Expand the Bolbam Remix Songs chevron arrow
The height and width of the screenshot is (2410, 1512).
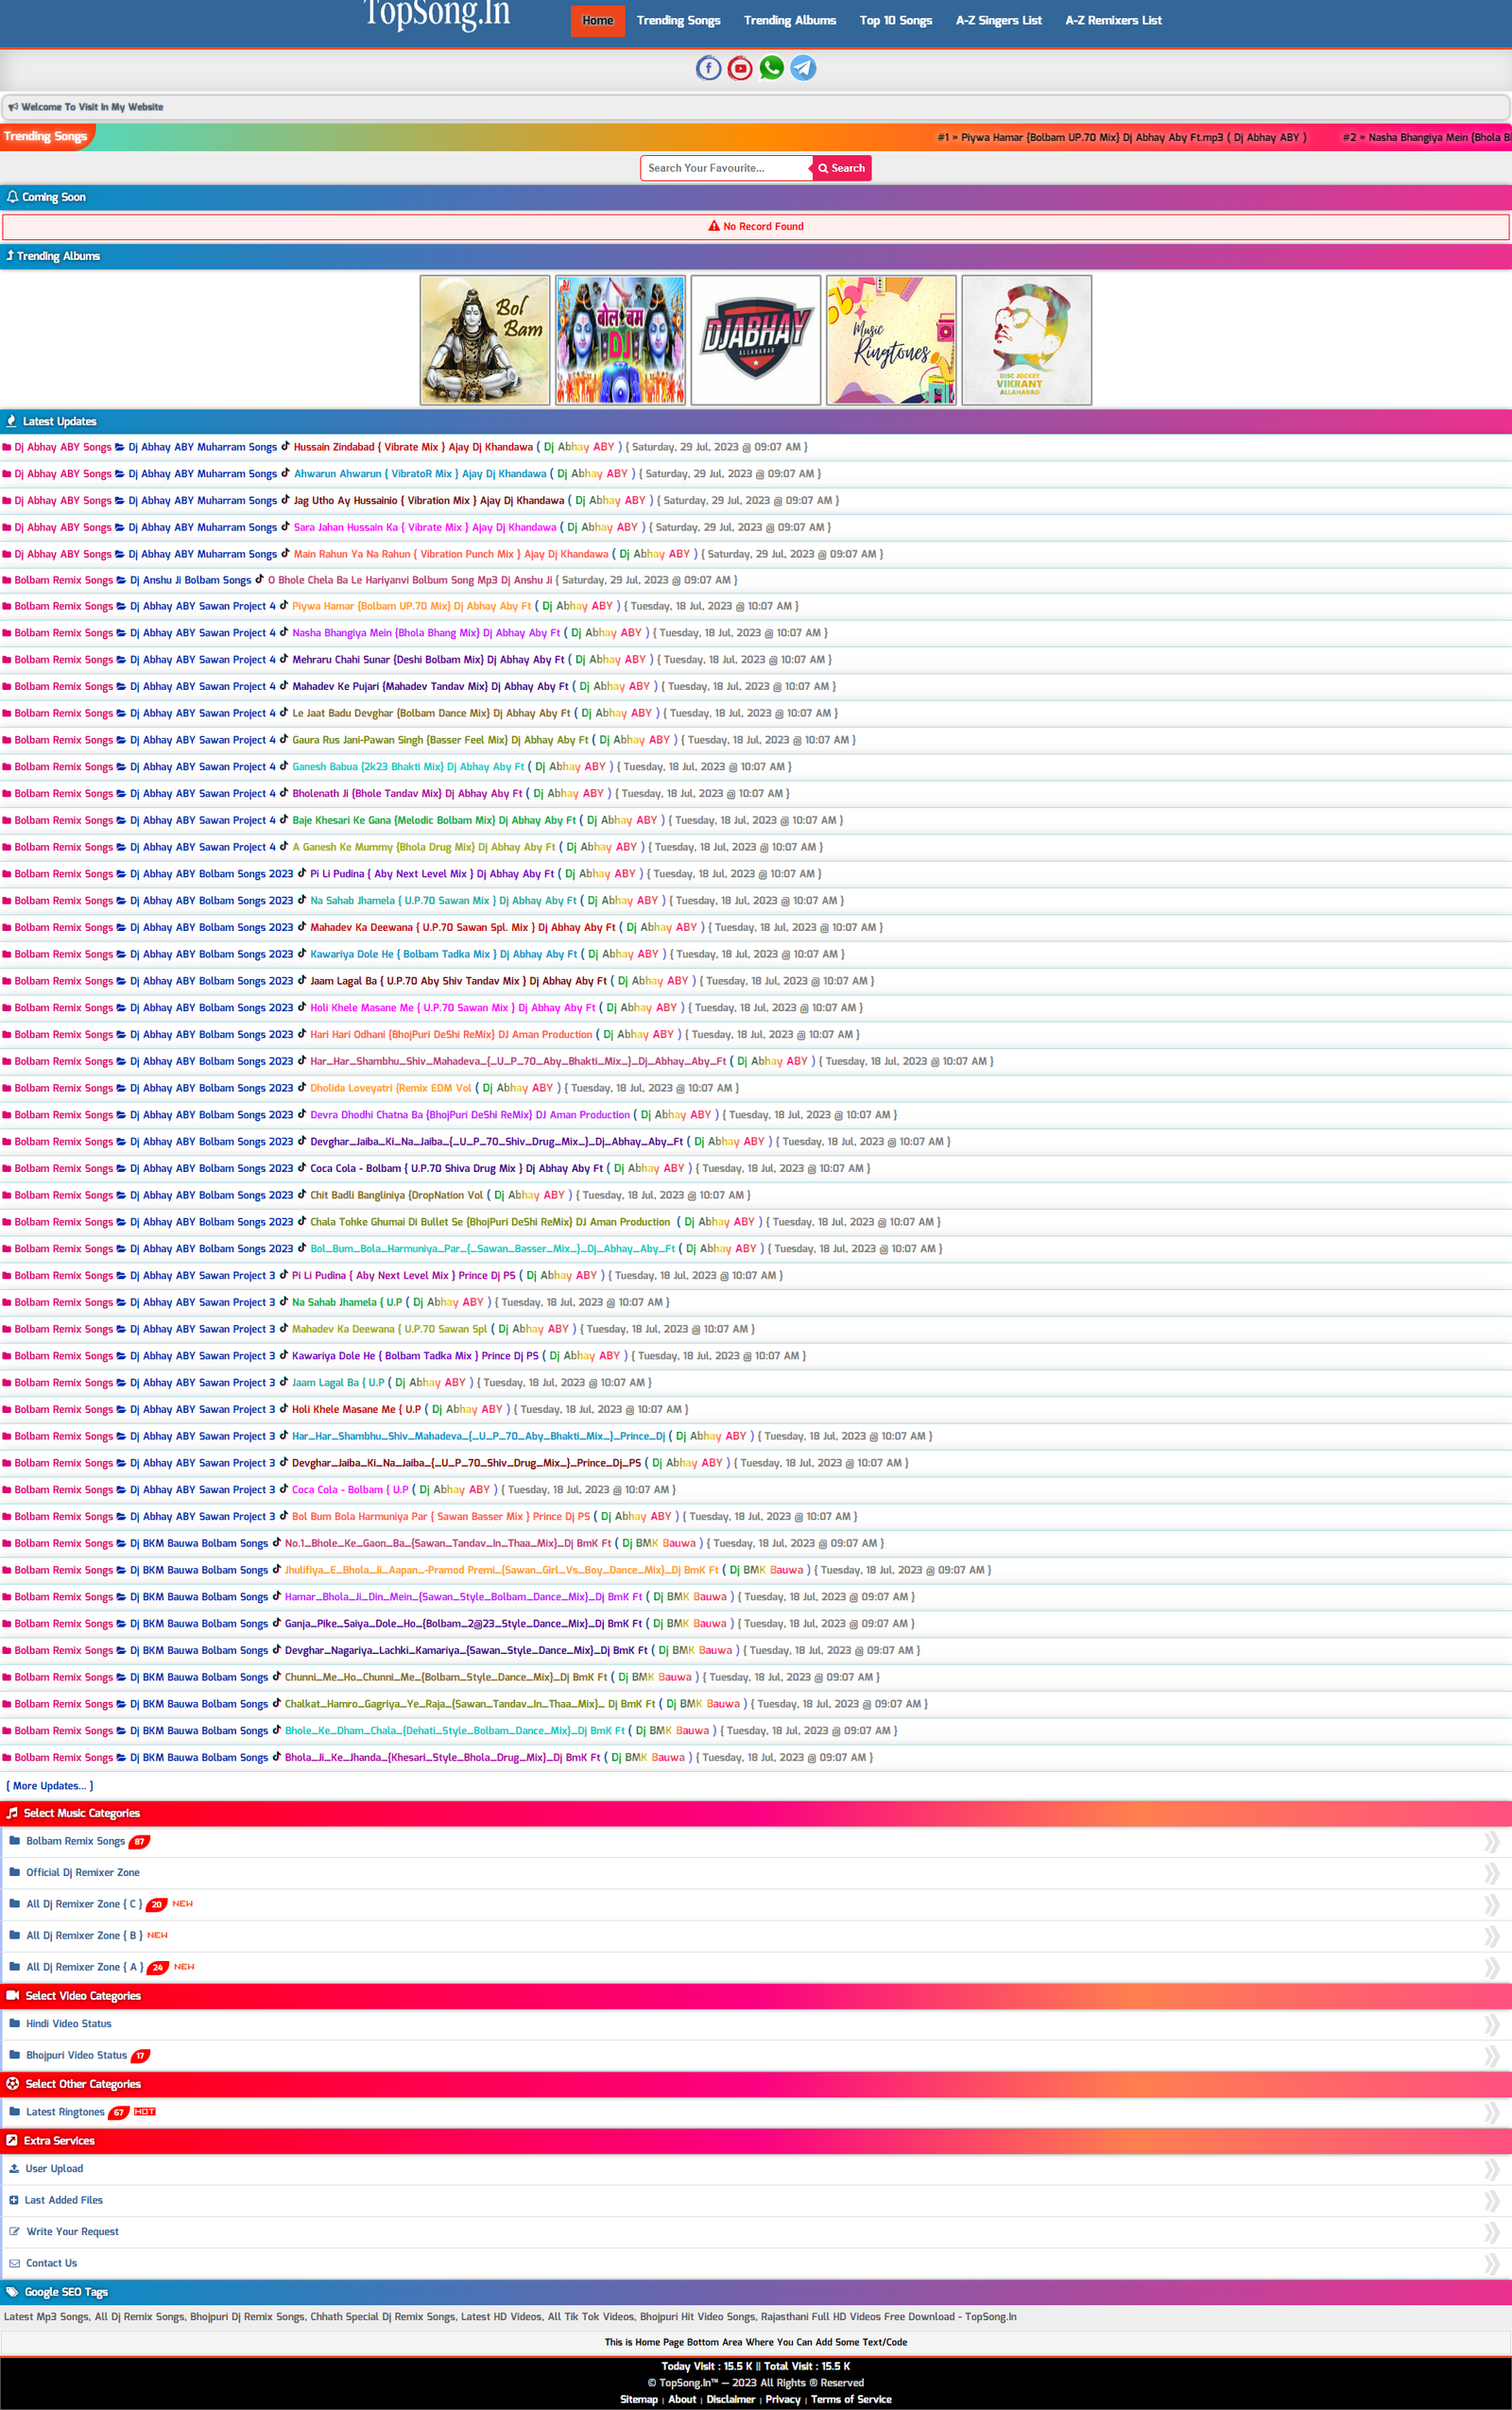[1491, 1841]
